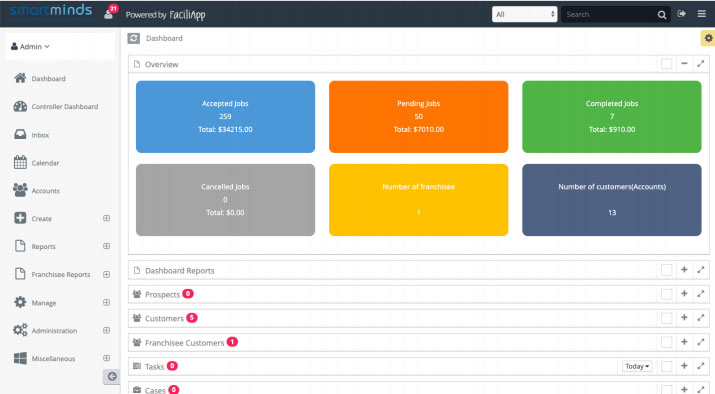Image resolution: width=715 pixels, height=394 pixels.
Task: Click the Franchisee Reports document icon
Action: click(x=20, y=274)
